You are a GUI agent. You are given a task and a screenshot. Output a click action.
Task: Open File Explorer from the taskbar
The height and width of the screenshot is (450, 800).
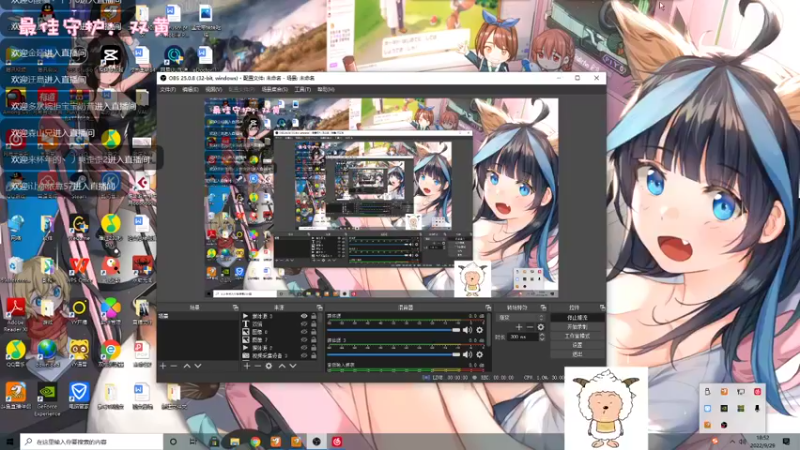(235, 441)
